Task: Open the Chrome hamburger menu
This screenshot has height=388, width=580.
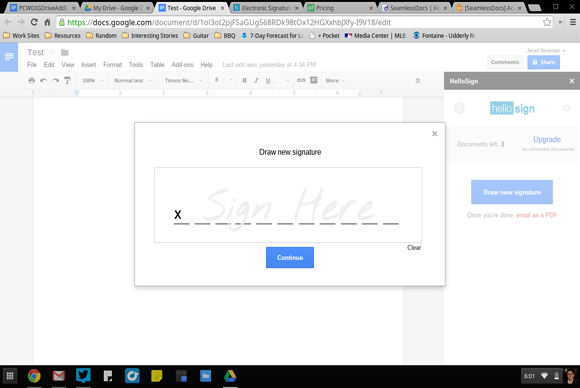Action: click(573, 22)
